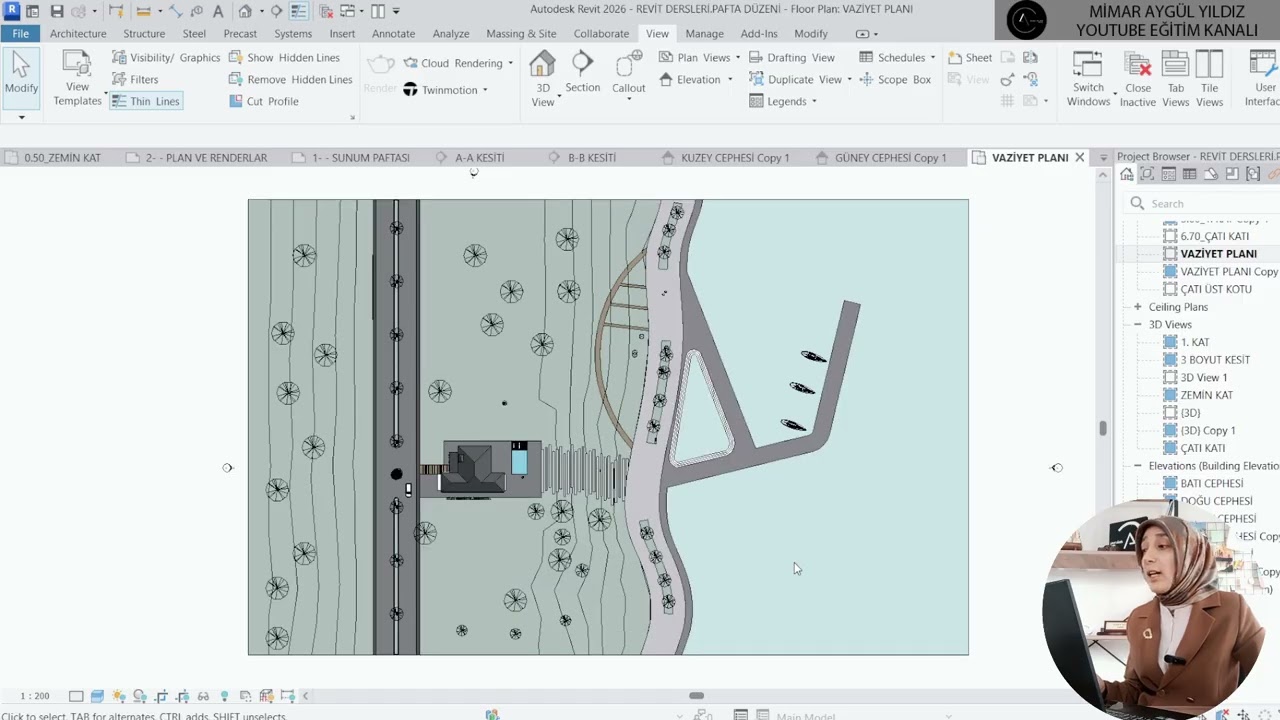Viewport: 1280px width, 720px height.
Task: Click the Detail Level icon
Action: pos(76,696)
